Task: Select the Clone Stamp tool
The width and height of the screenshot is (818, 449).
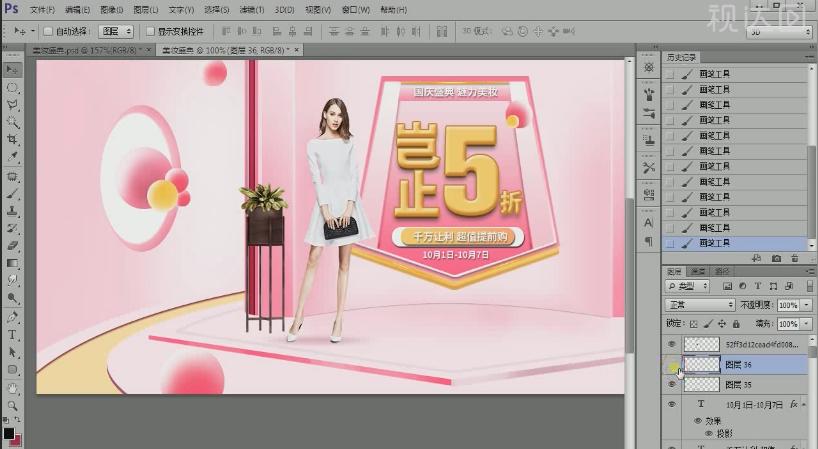Action: click(x=12, y=211)
